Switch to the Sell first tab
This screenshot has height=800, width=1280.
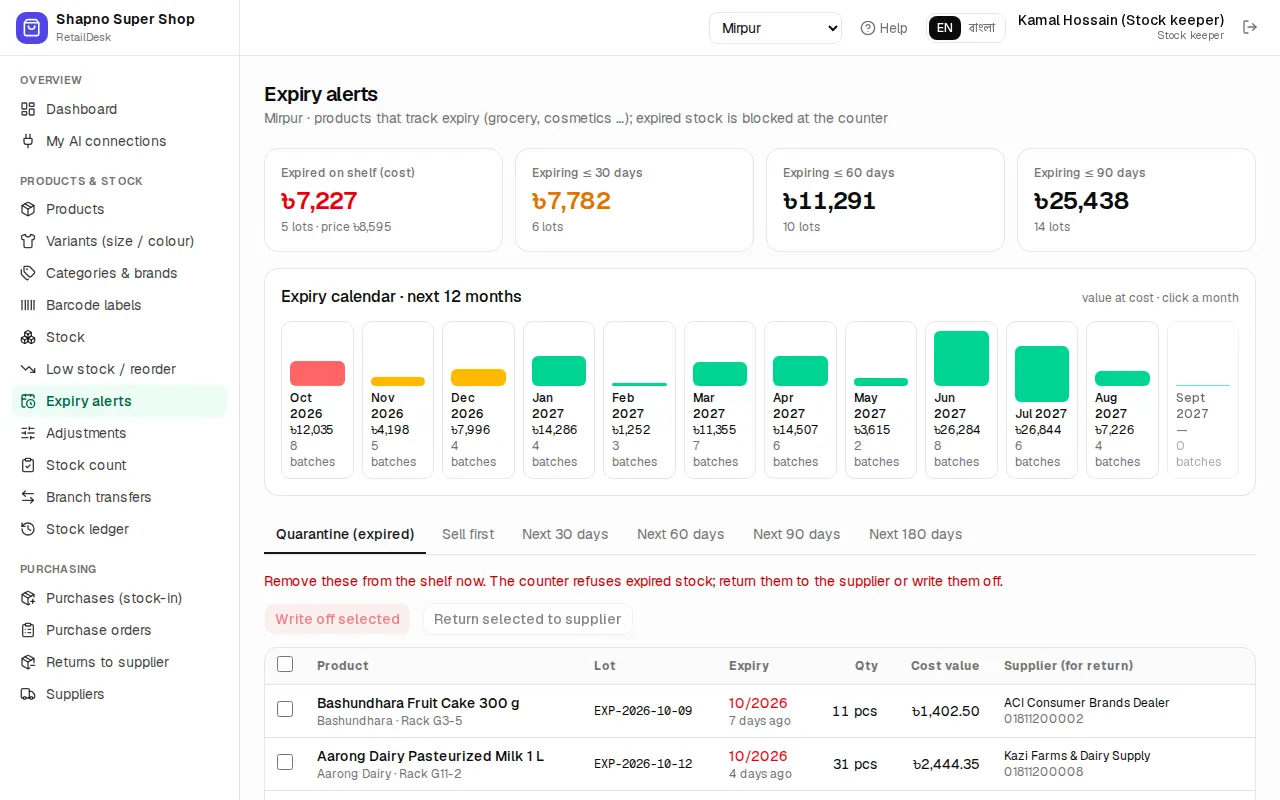point(468,534)
